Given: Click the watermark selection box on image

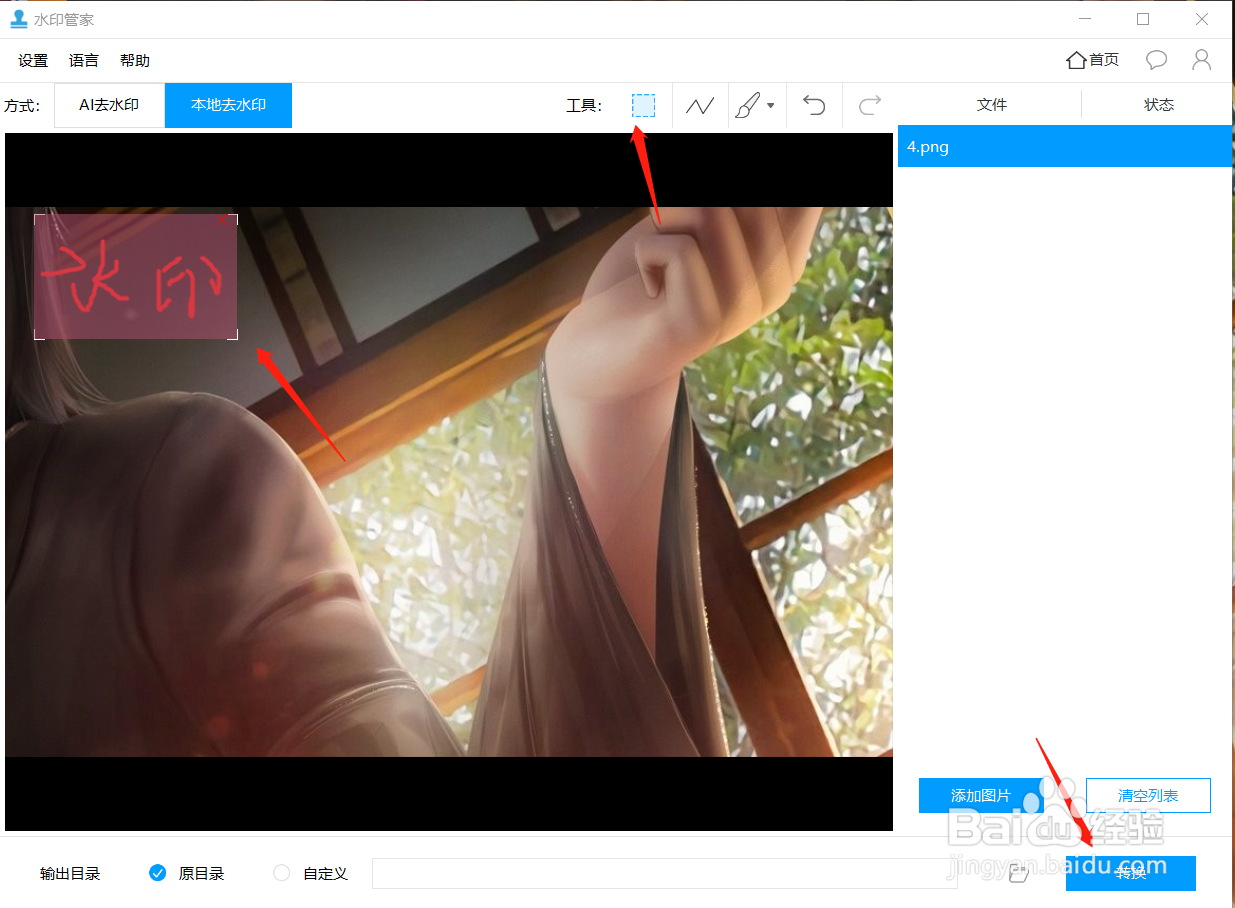Looking at the screenshot, I should click(136, 277).
